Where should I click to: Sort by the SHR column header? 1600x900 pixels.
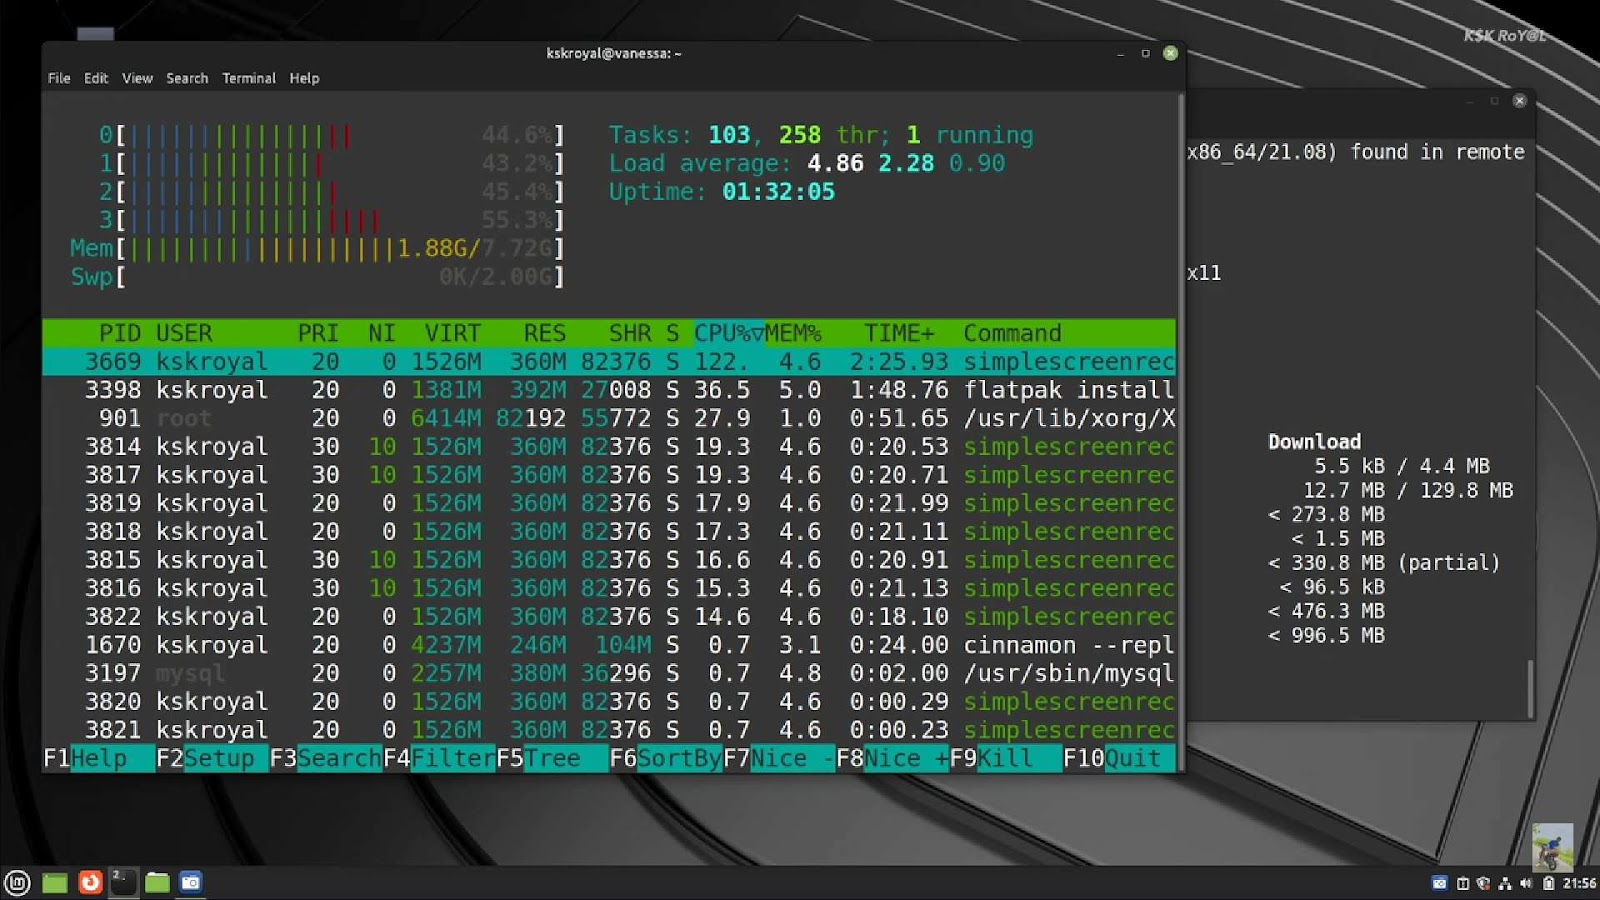pos(630,333)
